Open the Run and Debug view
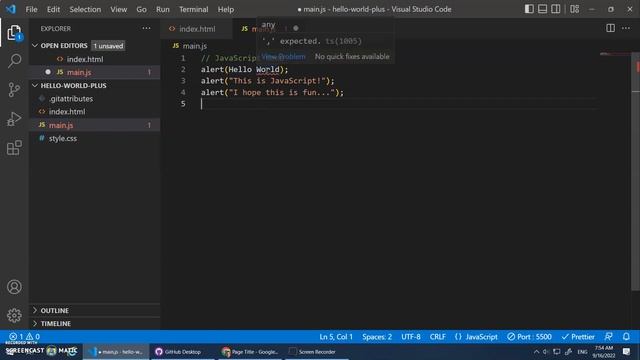 tap(14, 119)
